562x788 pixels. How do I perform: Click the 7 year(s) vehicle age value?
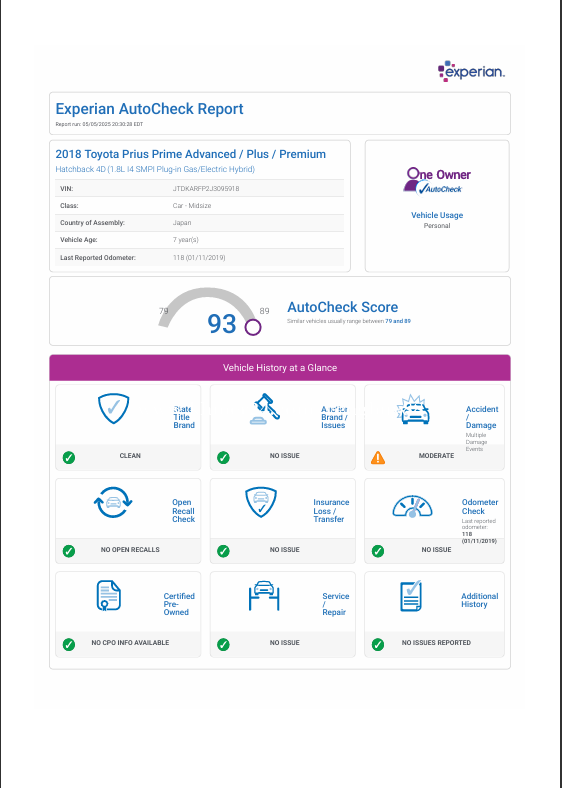point(186,240)
